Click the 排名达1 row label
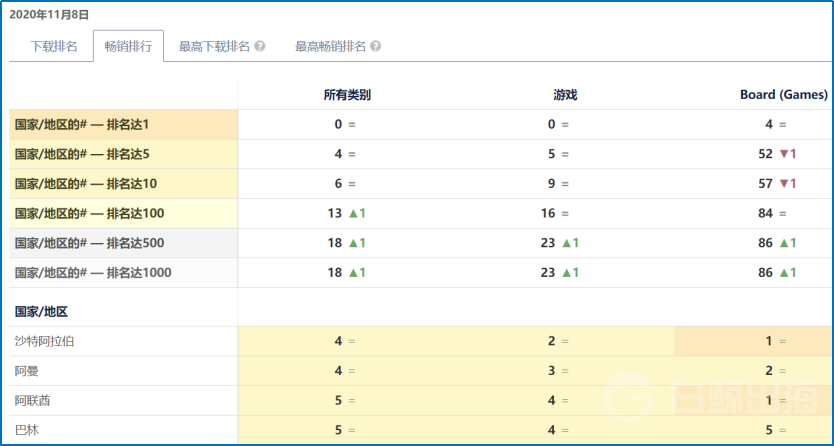The image size is (834, 446). point(81,125)
